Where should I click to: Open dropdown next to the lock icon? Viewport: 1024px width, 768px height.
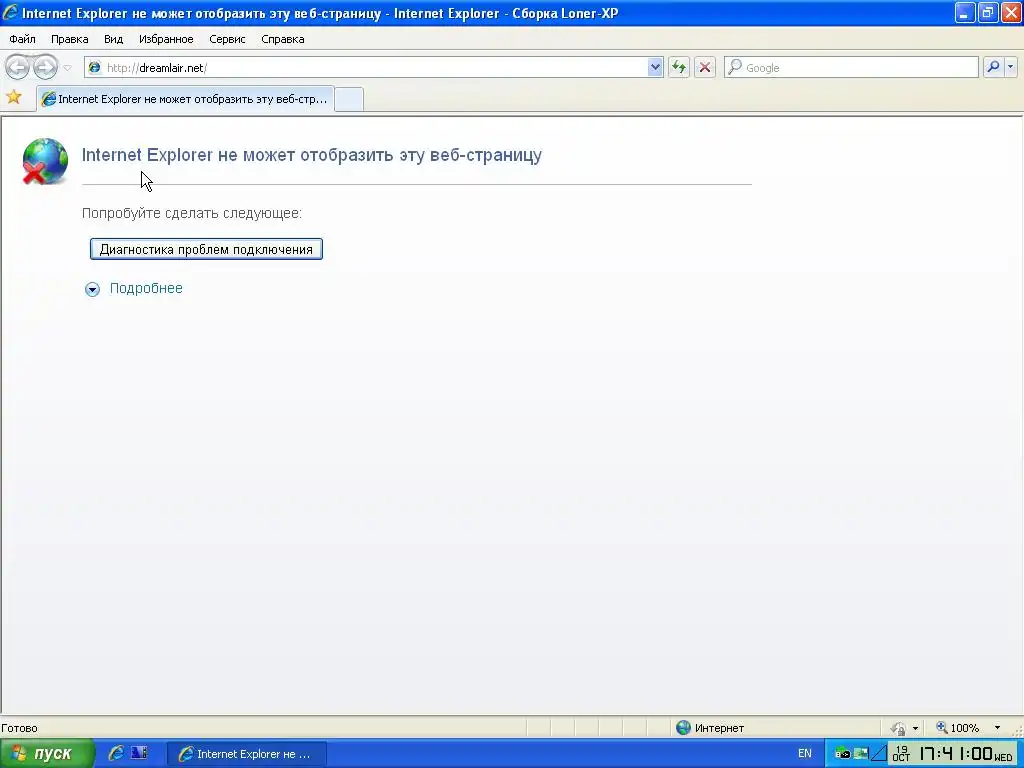point(915,728)
